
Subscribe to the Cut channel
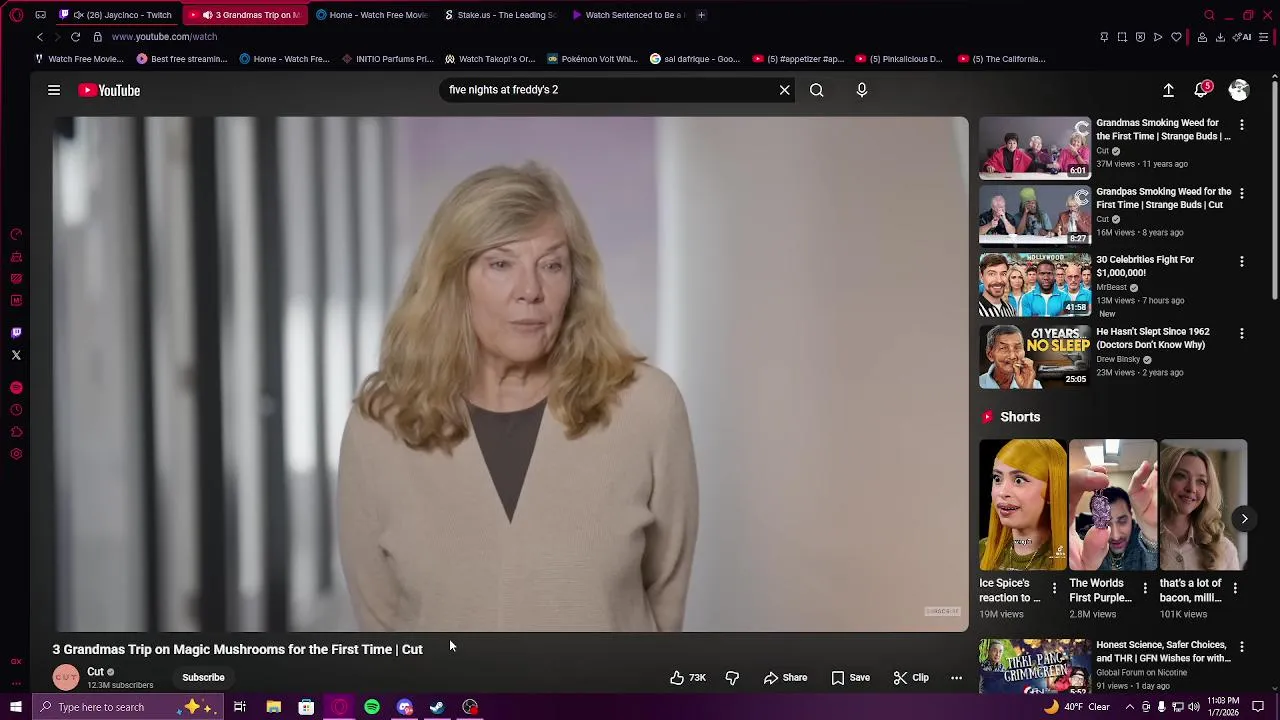coord(203,678)
